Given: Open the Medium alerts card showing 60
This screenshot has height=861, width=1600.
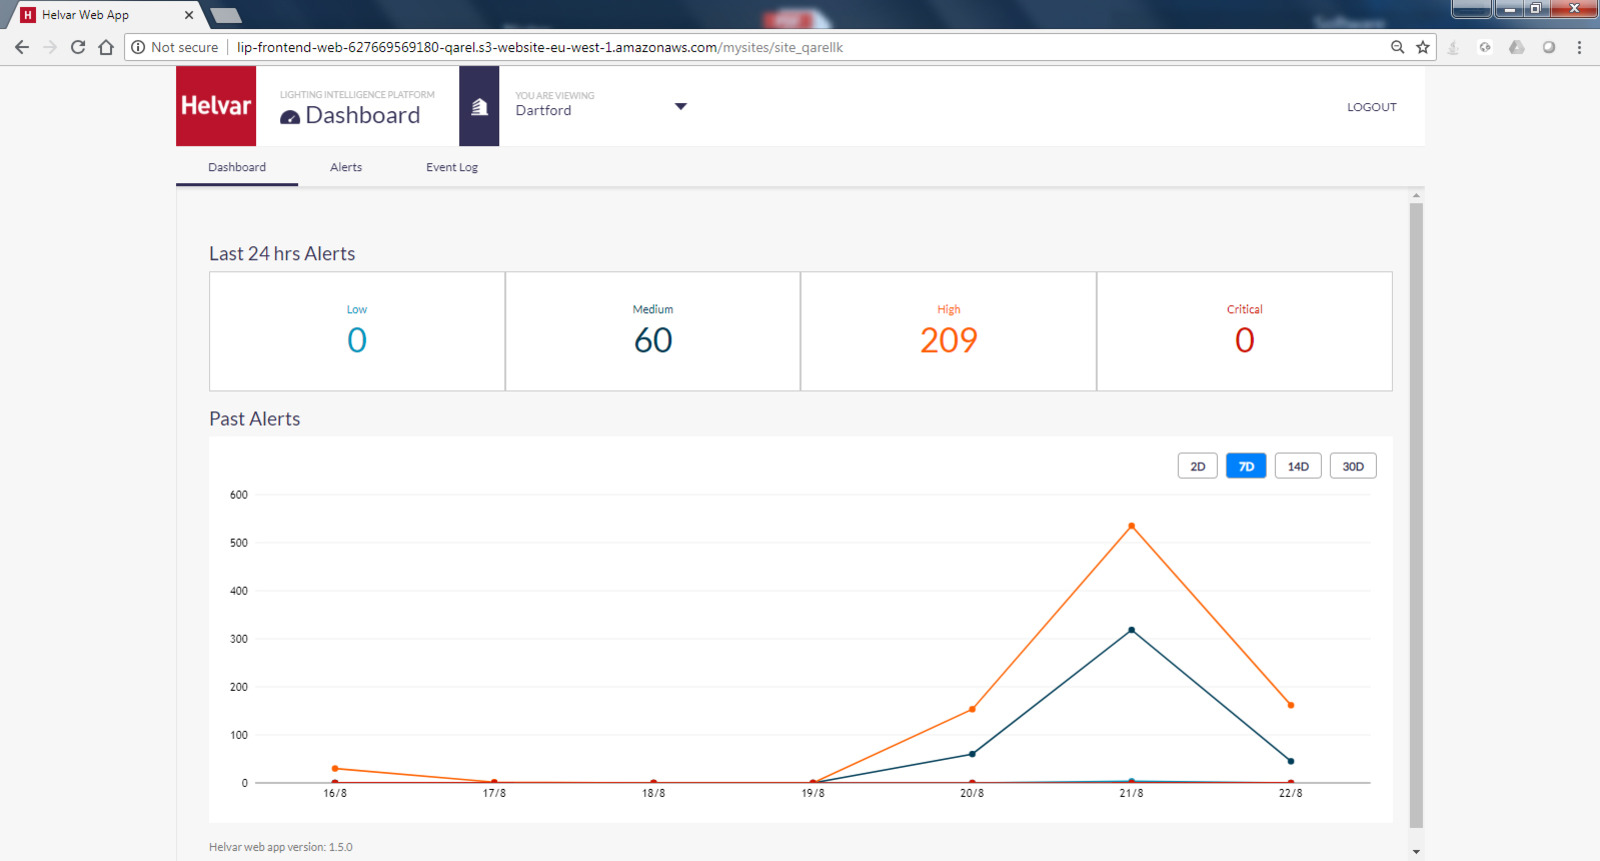Looking at the screenshot, I should (x=653, y=331).
